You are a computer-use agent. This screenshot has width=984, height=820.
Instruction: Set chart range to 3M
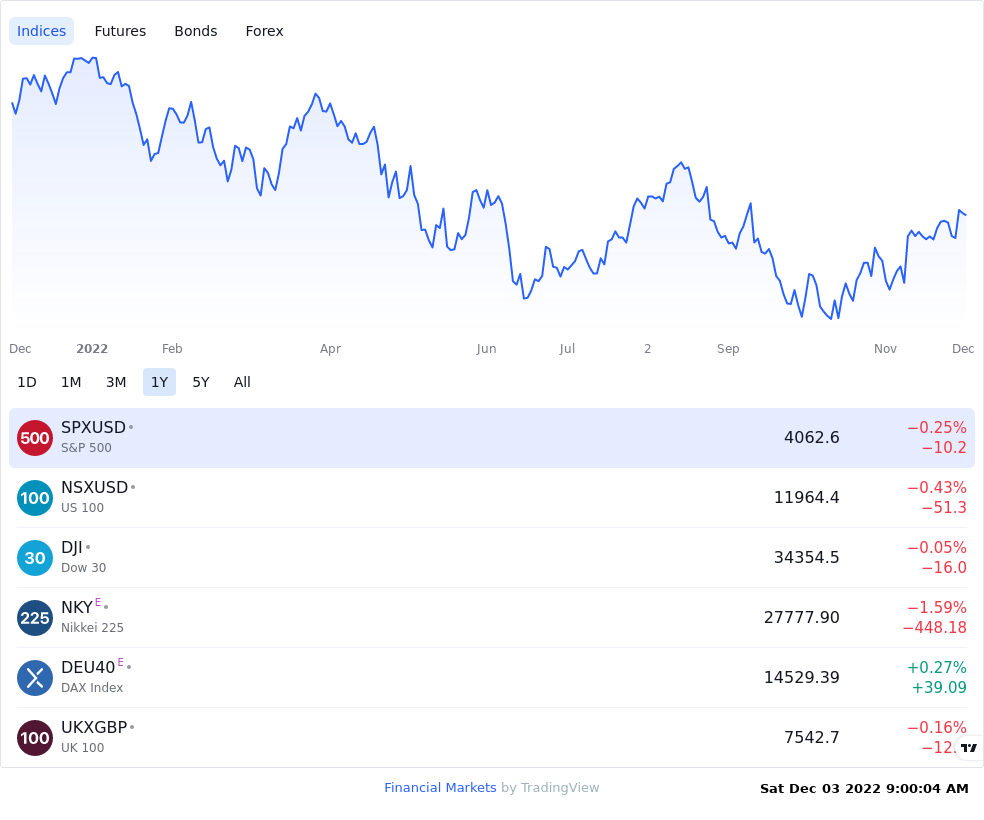click(x=116, y=382)
